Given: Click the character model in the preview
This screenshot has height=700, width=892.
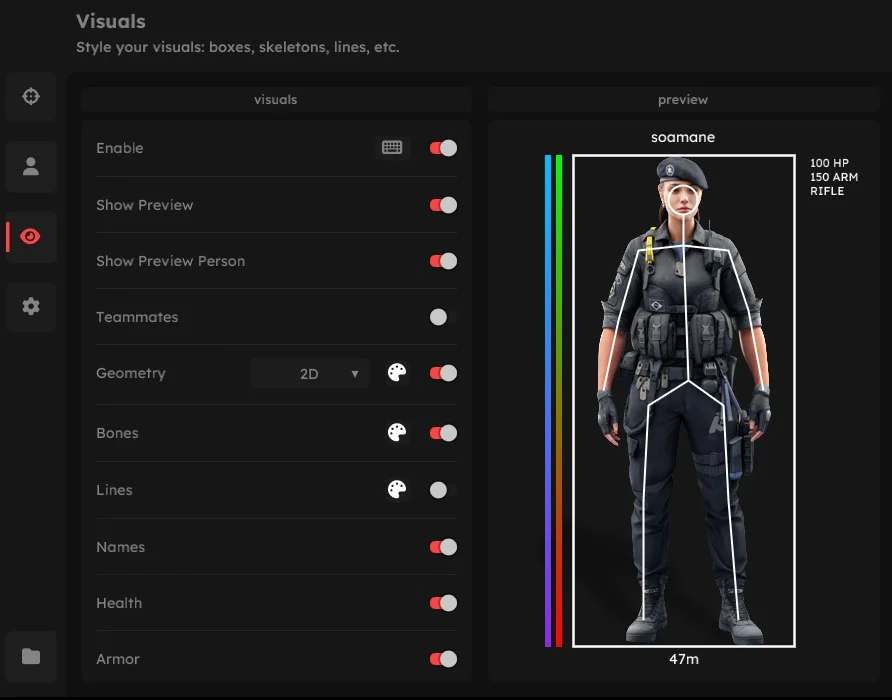Looking at the screenshot, I should [x=683, y=400].
